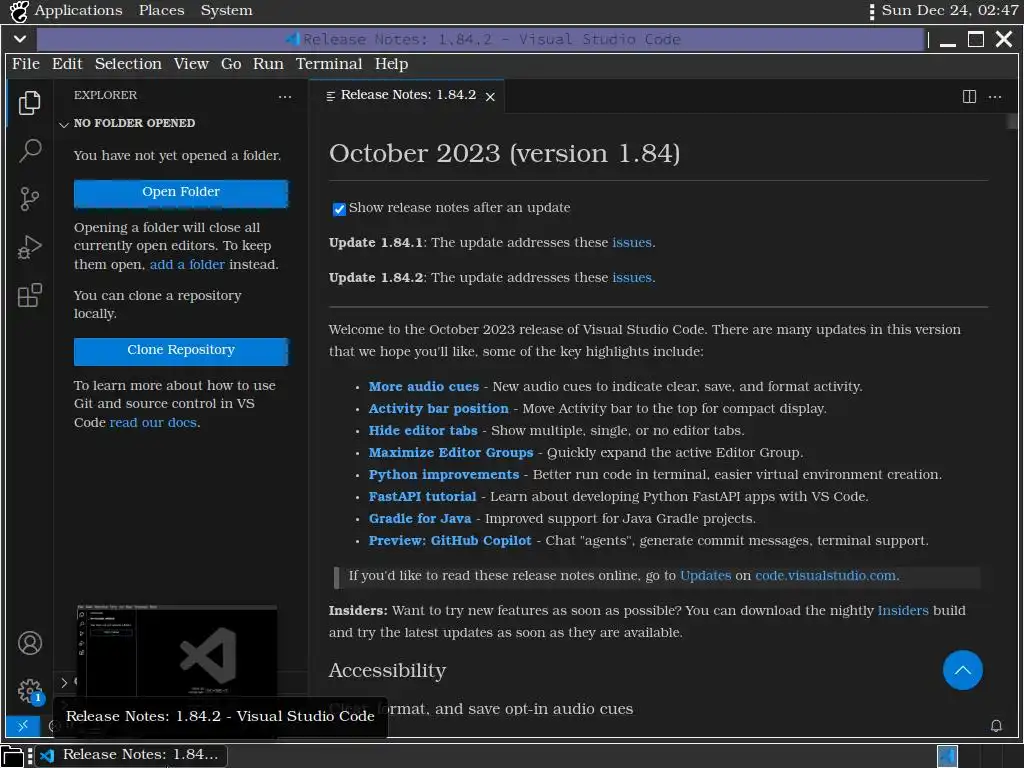Open editor More Actions ellipsis
This screenshot has height=768, width=1024.
click(x=995, y=97)
